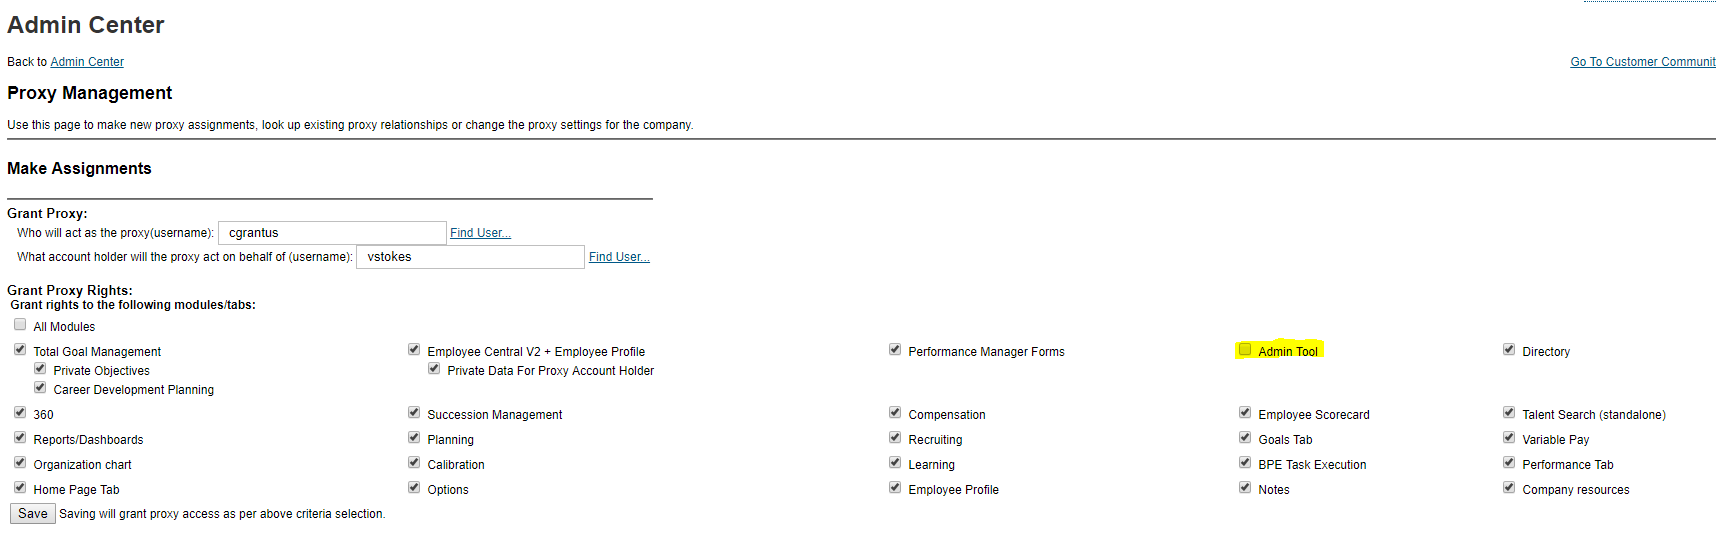Uncheck Employee Scorecard

click(x=1245, y=413)
